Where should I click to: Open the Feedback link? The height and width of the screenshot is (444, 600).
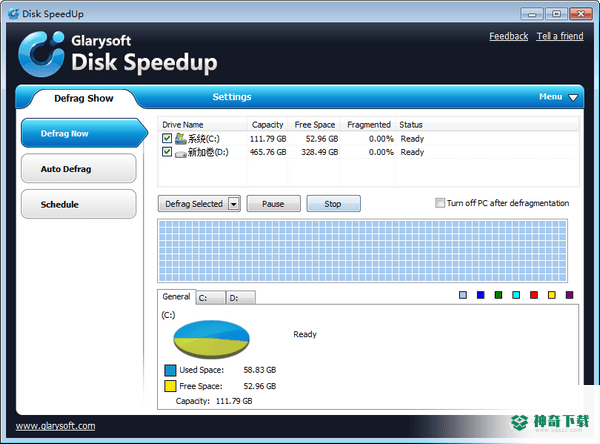[509, 36]
